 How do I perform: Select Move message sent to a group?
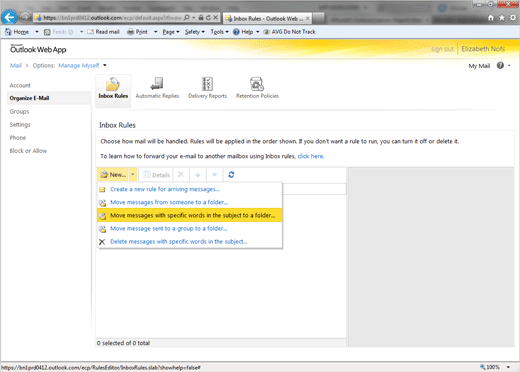(x=190, y=229)
